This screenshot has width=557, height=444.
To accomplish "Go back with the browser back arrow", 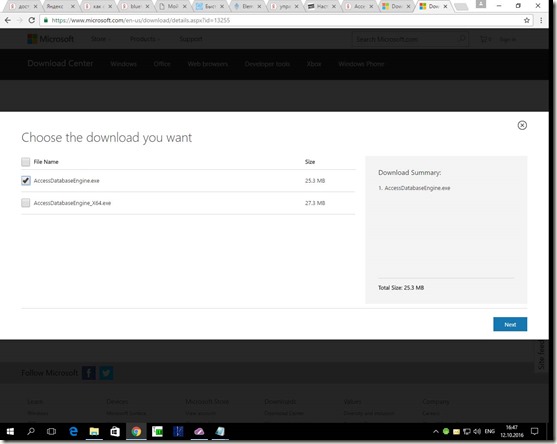I will coord(8,20).
